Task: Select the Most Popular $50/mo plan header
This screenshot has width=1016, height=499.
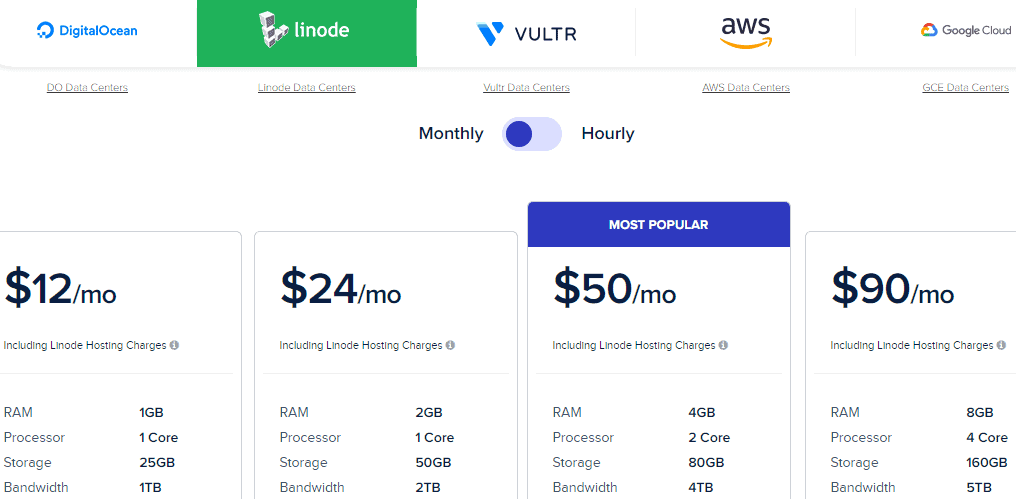Action: [658, 225]
